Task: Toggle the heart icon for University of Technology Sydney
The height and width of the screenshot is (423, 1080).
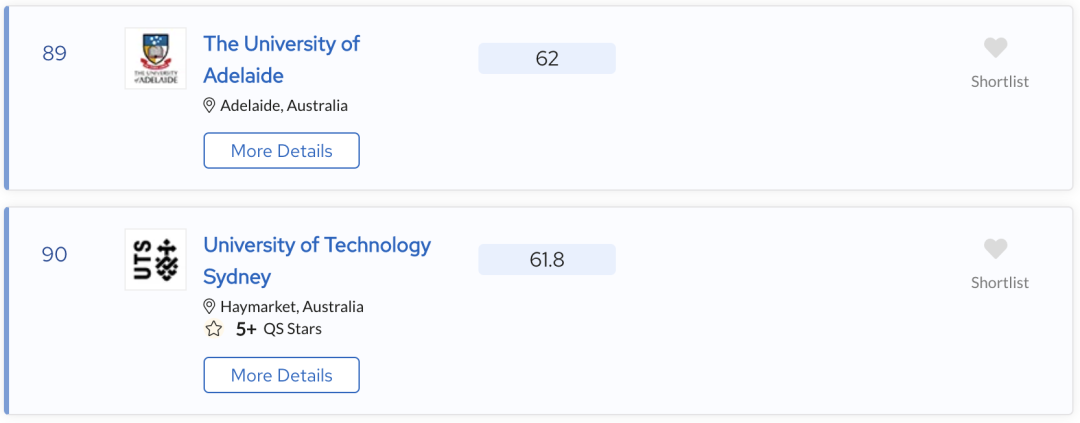Action: [995, 249]
